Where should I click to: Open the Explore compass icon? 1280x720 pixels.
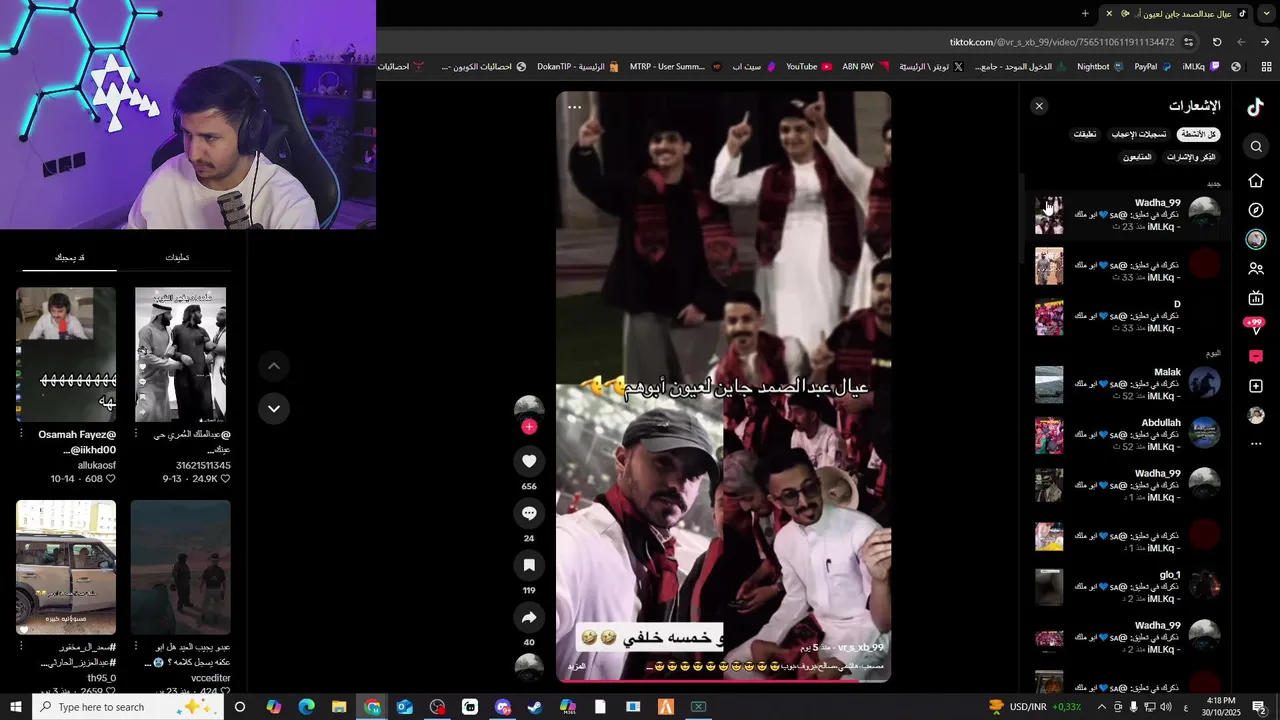tap(1256, 210)
